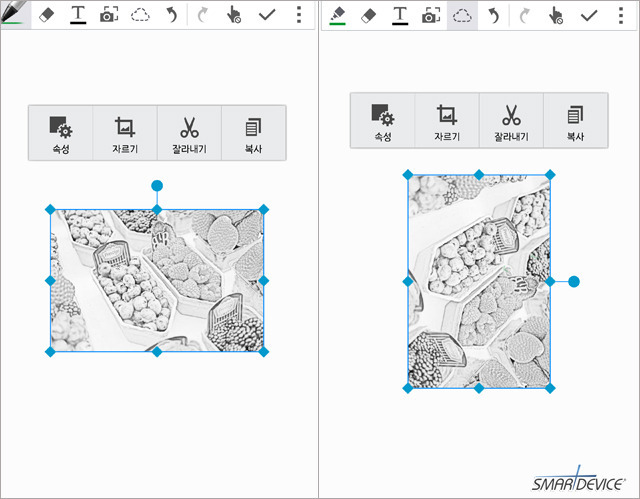The height and width of the screenshot is (499, 640).
Task: Click left-middle resize handle of left image
Action: 50,281
